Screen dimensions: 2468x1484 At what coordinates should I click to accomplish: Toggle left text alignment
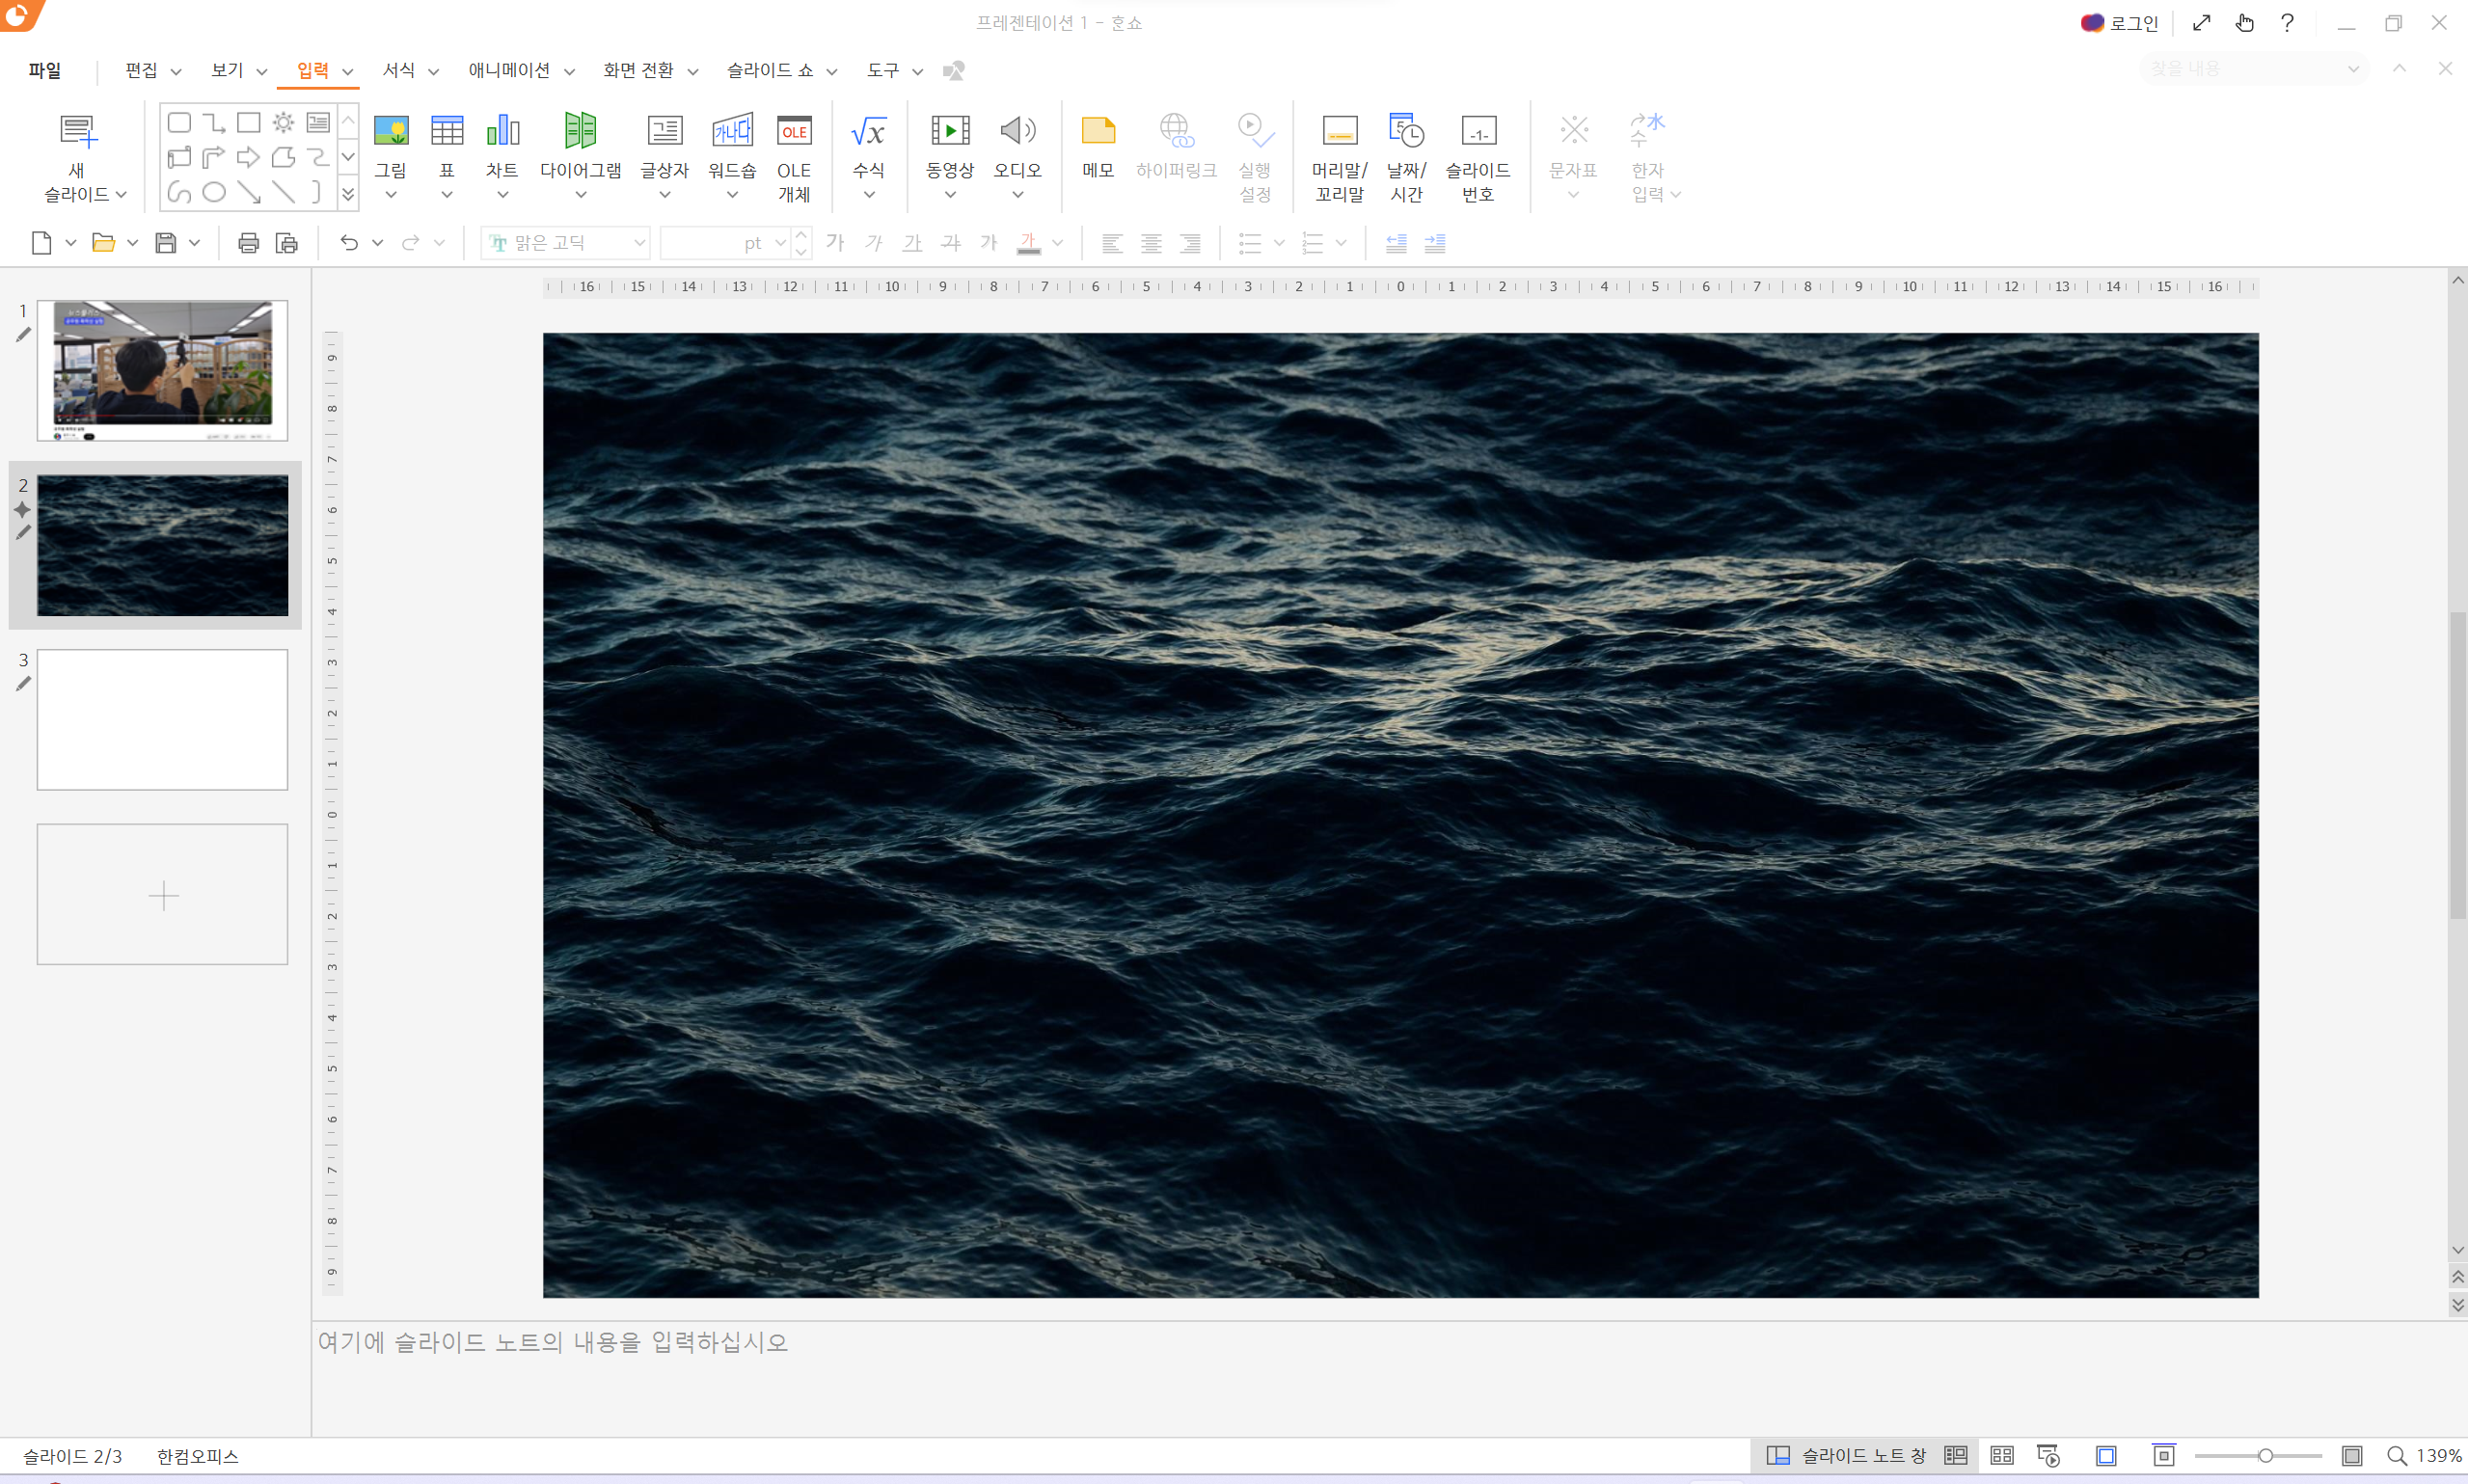pos(1112,243)
